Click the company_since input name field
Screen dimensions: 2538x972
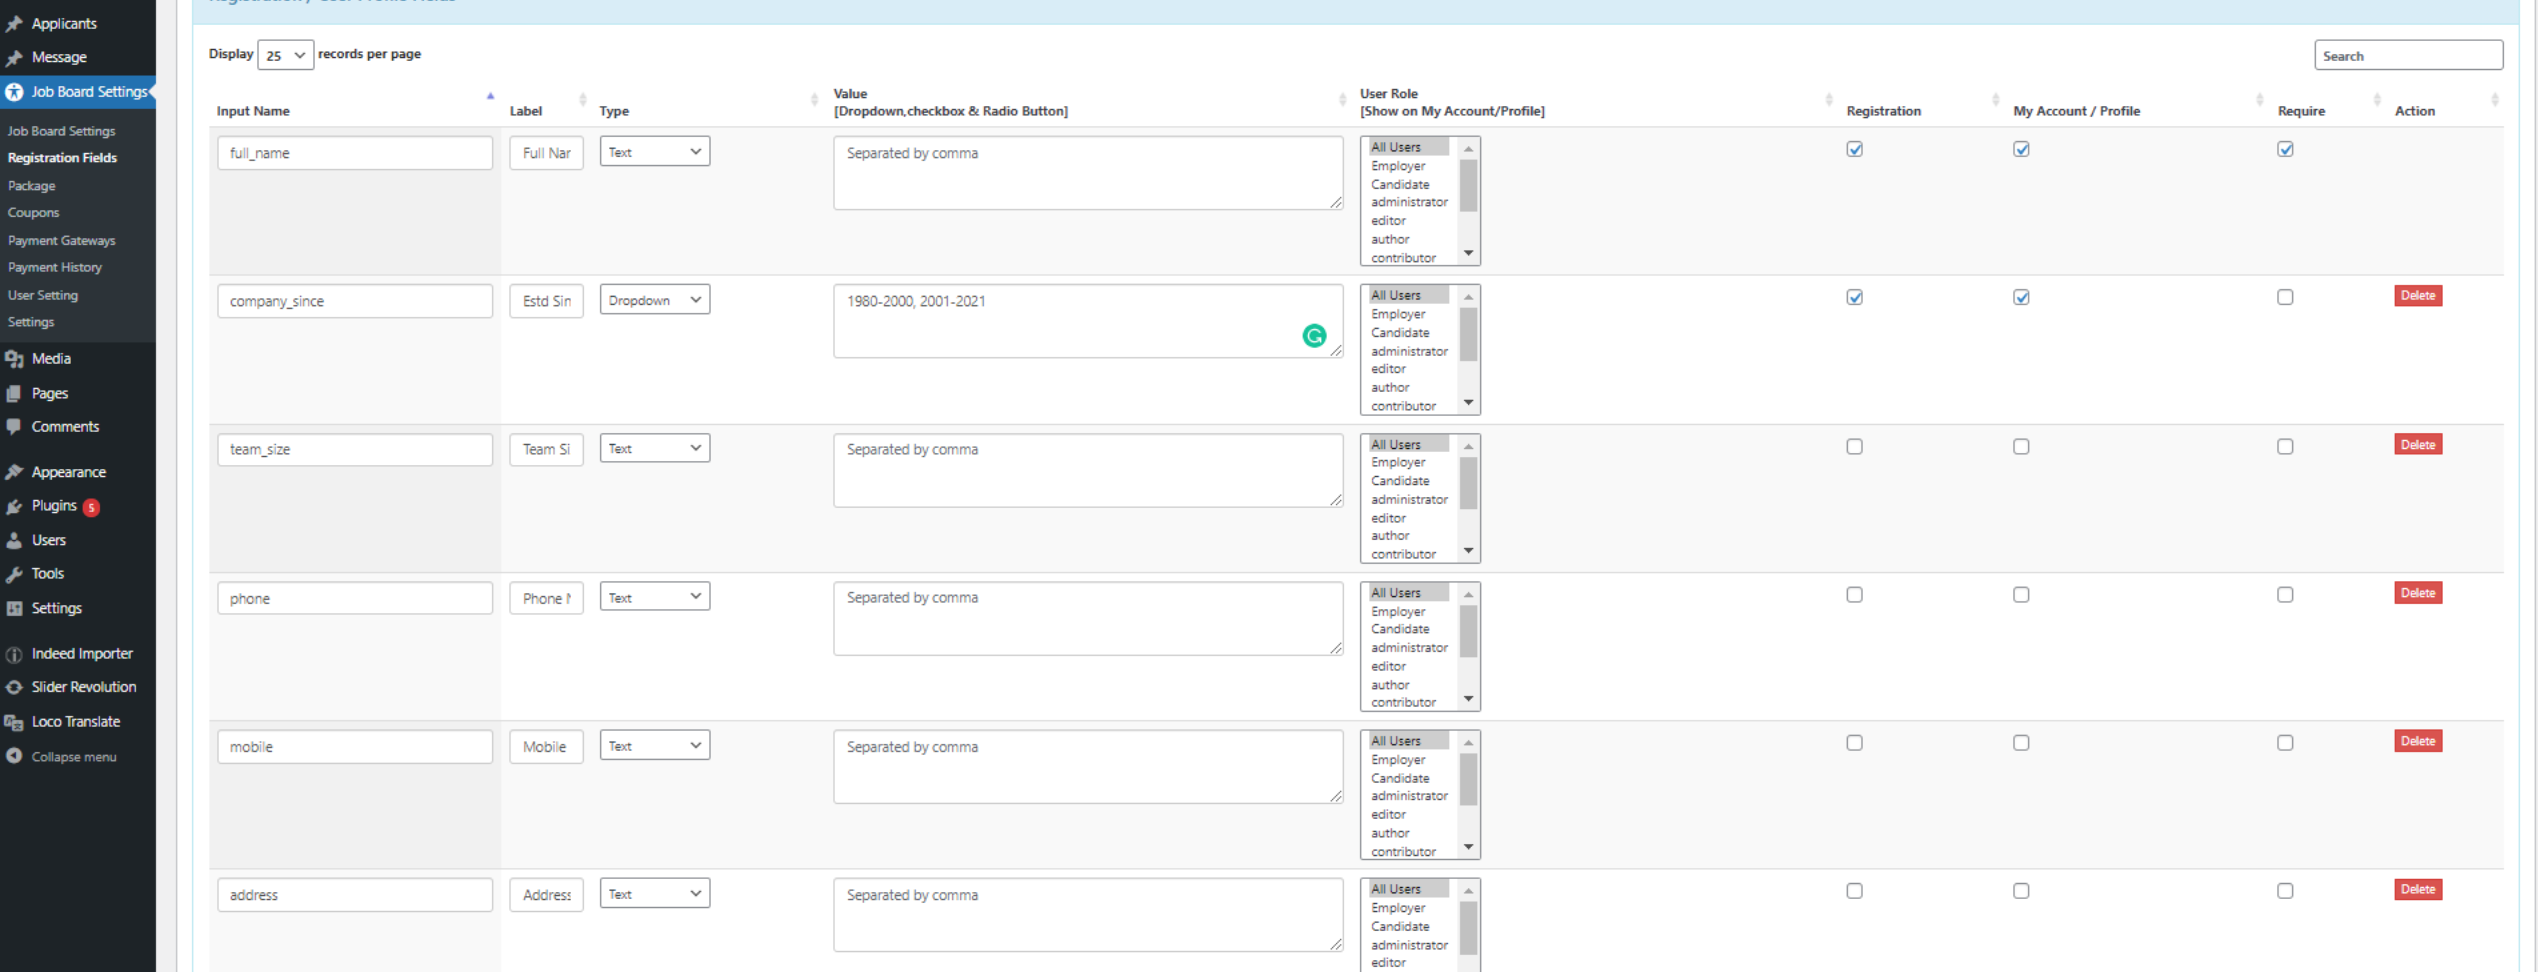[x=355, y=301]
